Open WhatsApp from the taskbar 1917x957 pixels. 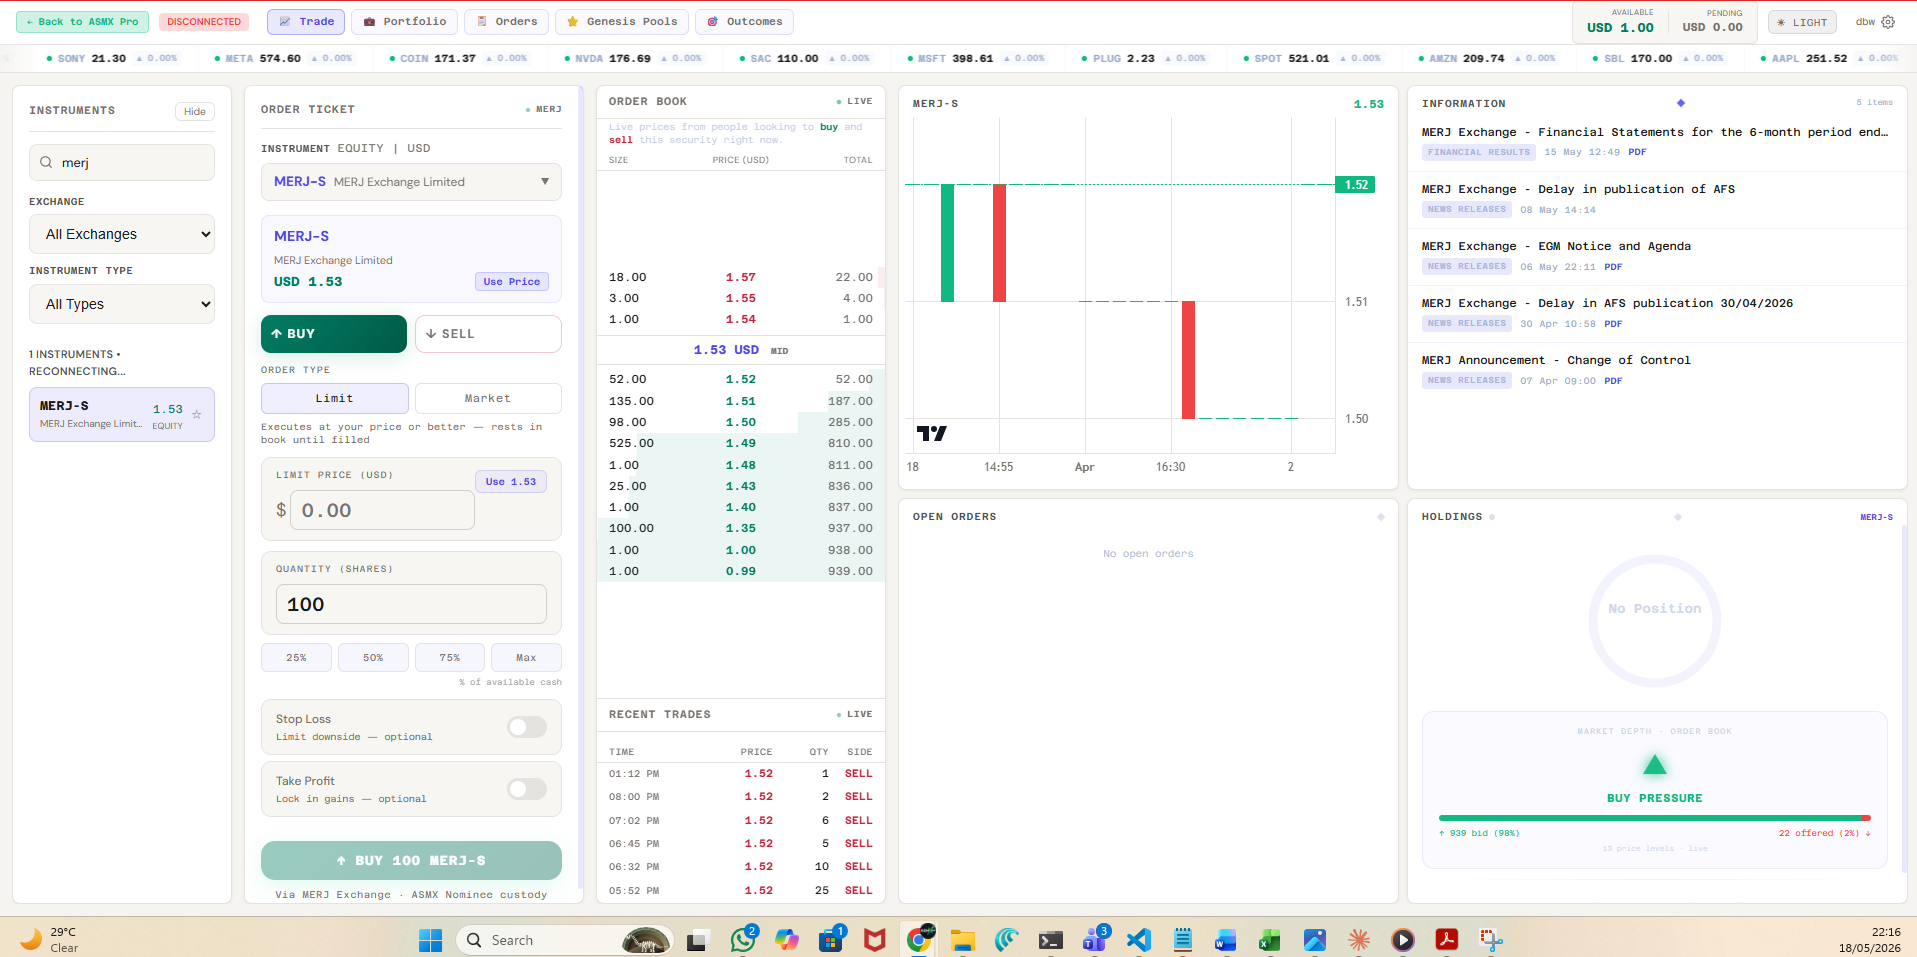743,939
